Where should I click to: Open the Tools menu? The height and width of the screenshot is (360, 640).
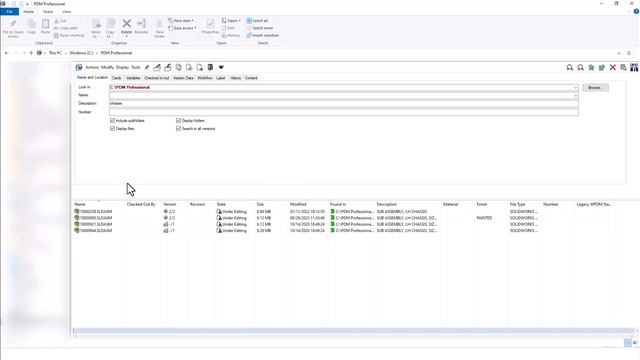click(x=136, y=67)
